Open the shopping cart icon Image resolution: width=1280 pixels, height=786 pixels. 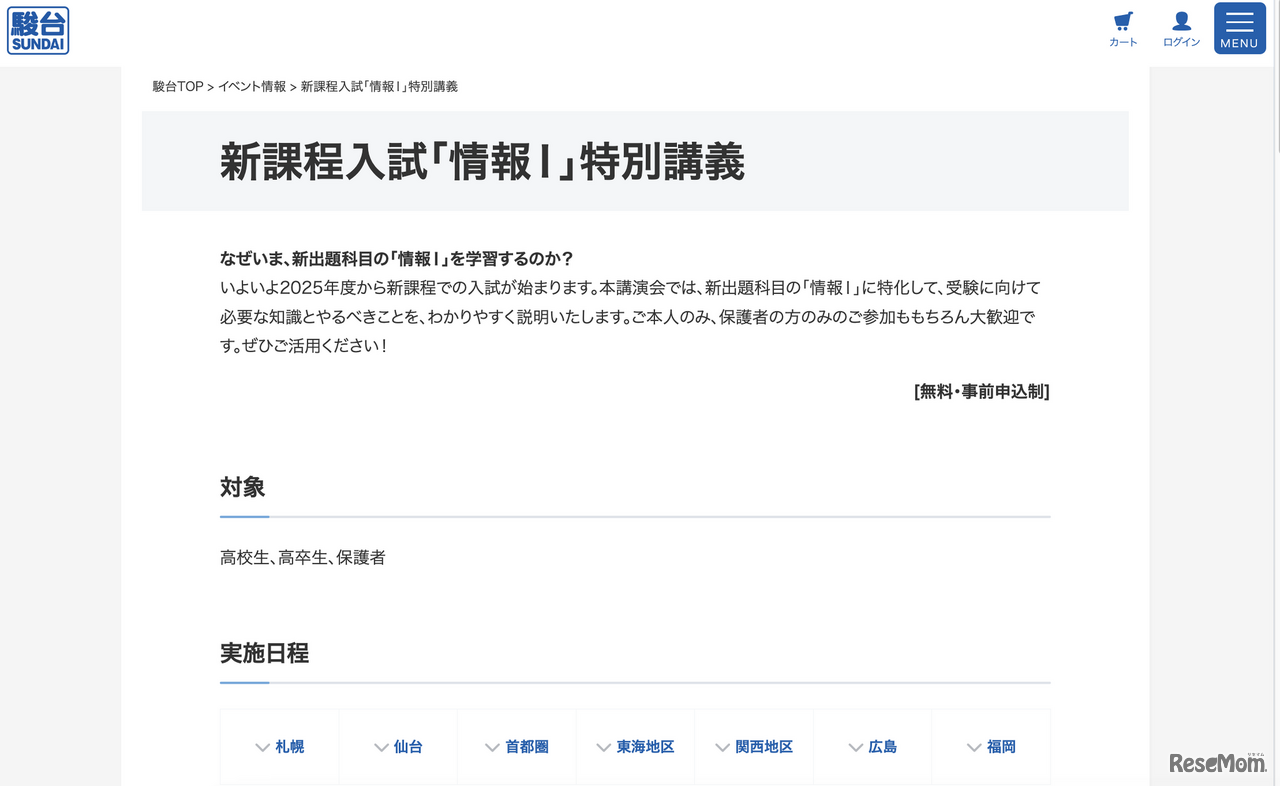click(x=1123, y=22)
